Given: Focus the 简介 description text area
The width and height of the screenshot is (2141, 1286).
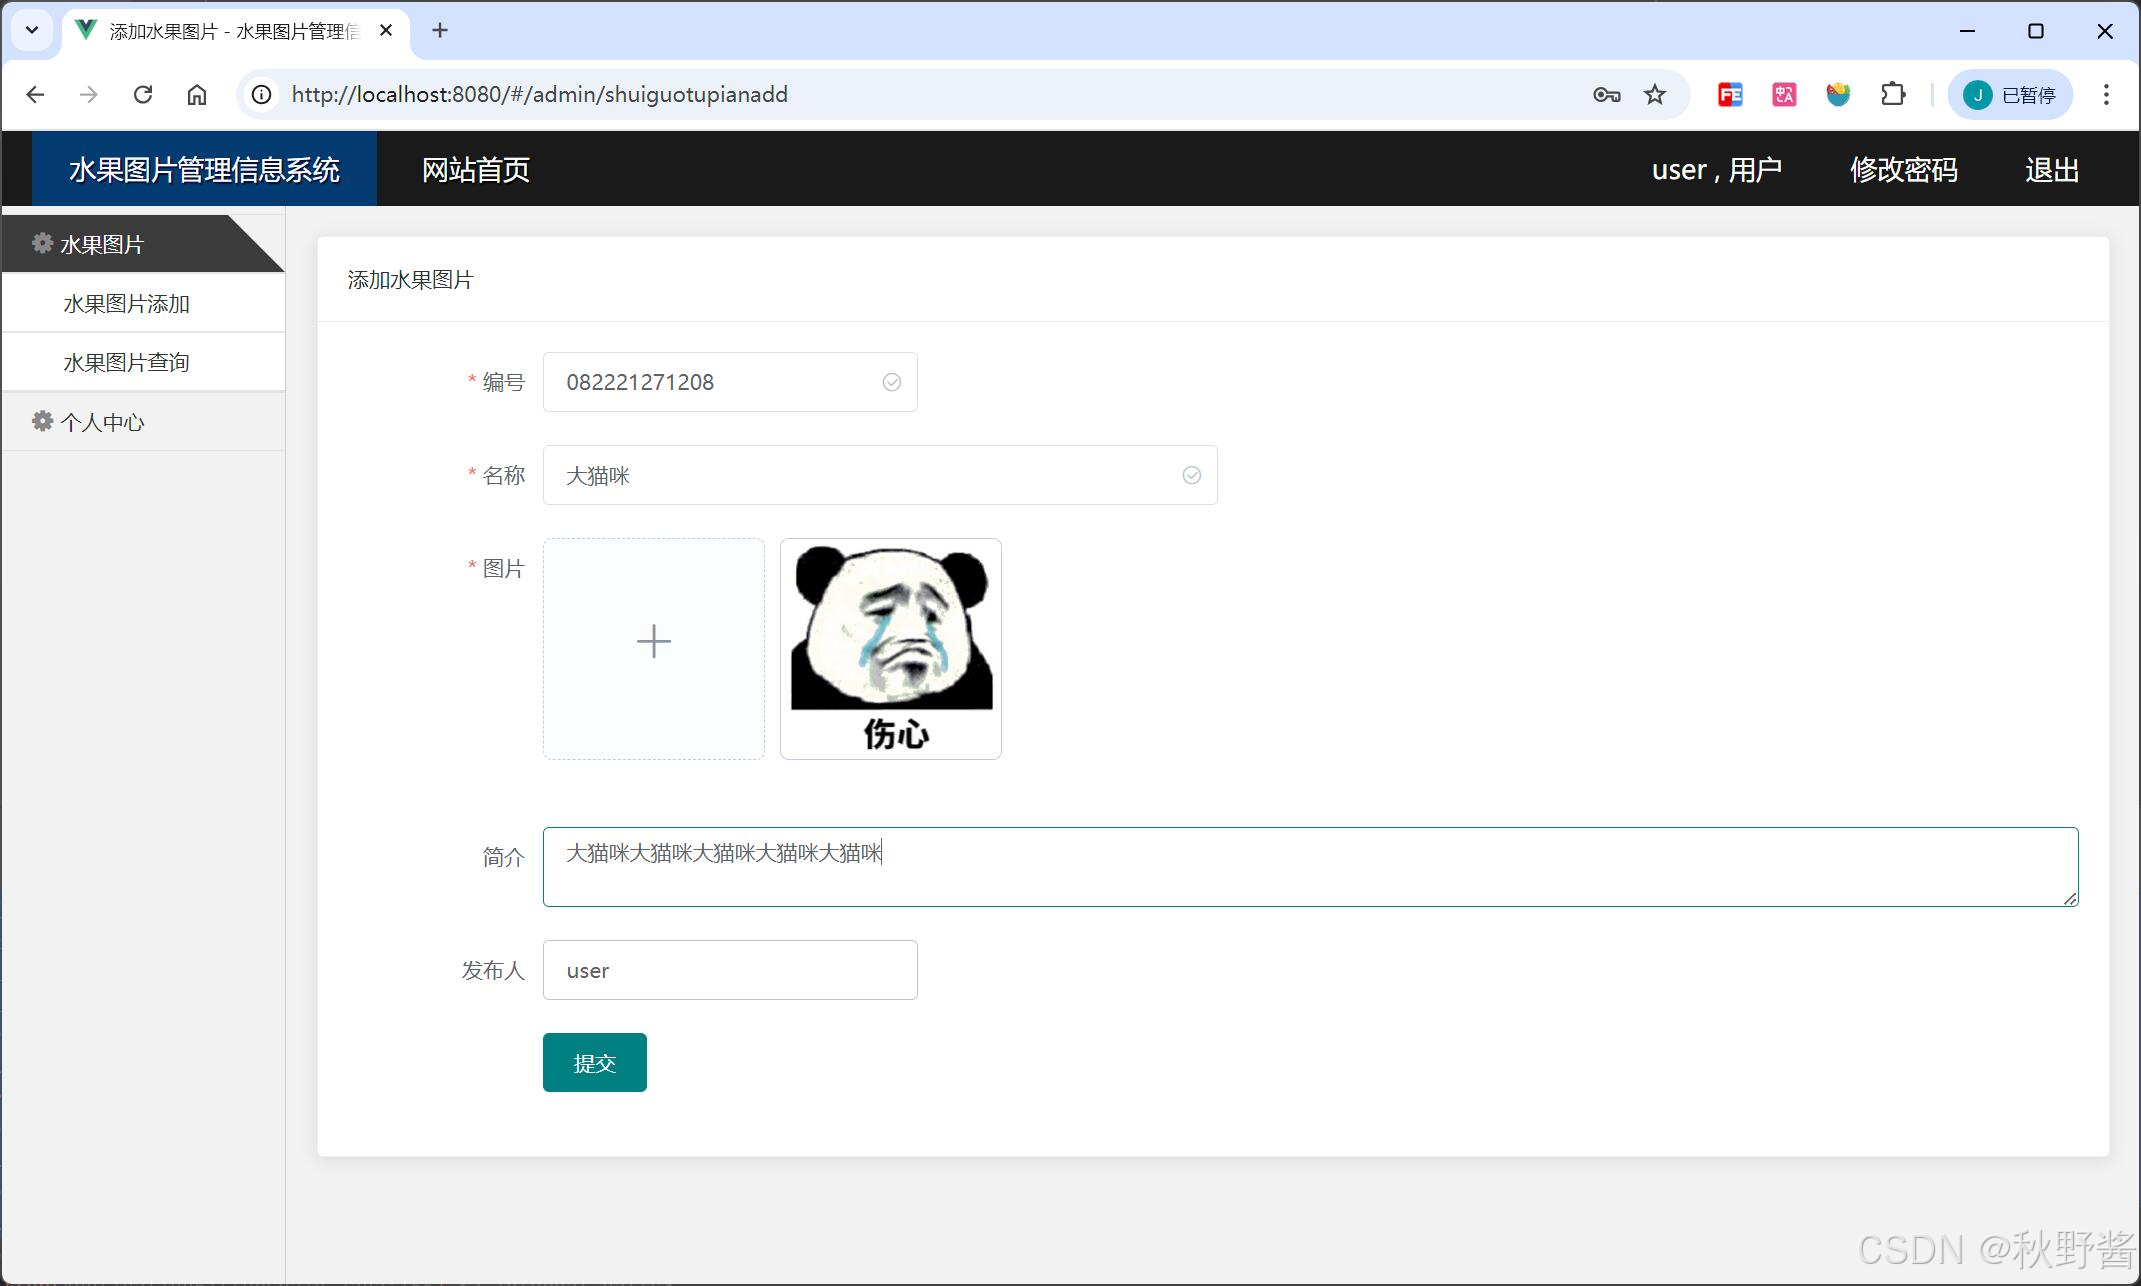Looking at the screenshot, I should [x=1310, y=867].
